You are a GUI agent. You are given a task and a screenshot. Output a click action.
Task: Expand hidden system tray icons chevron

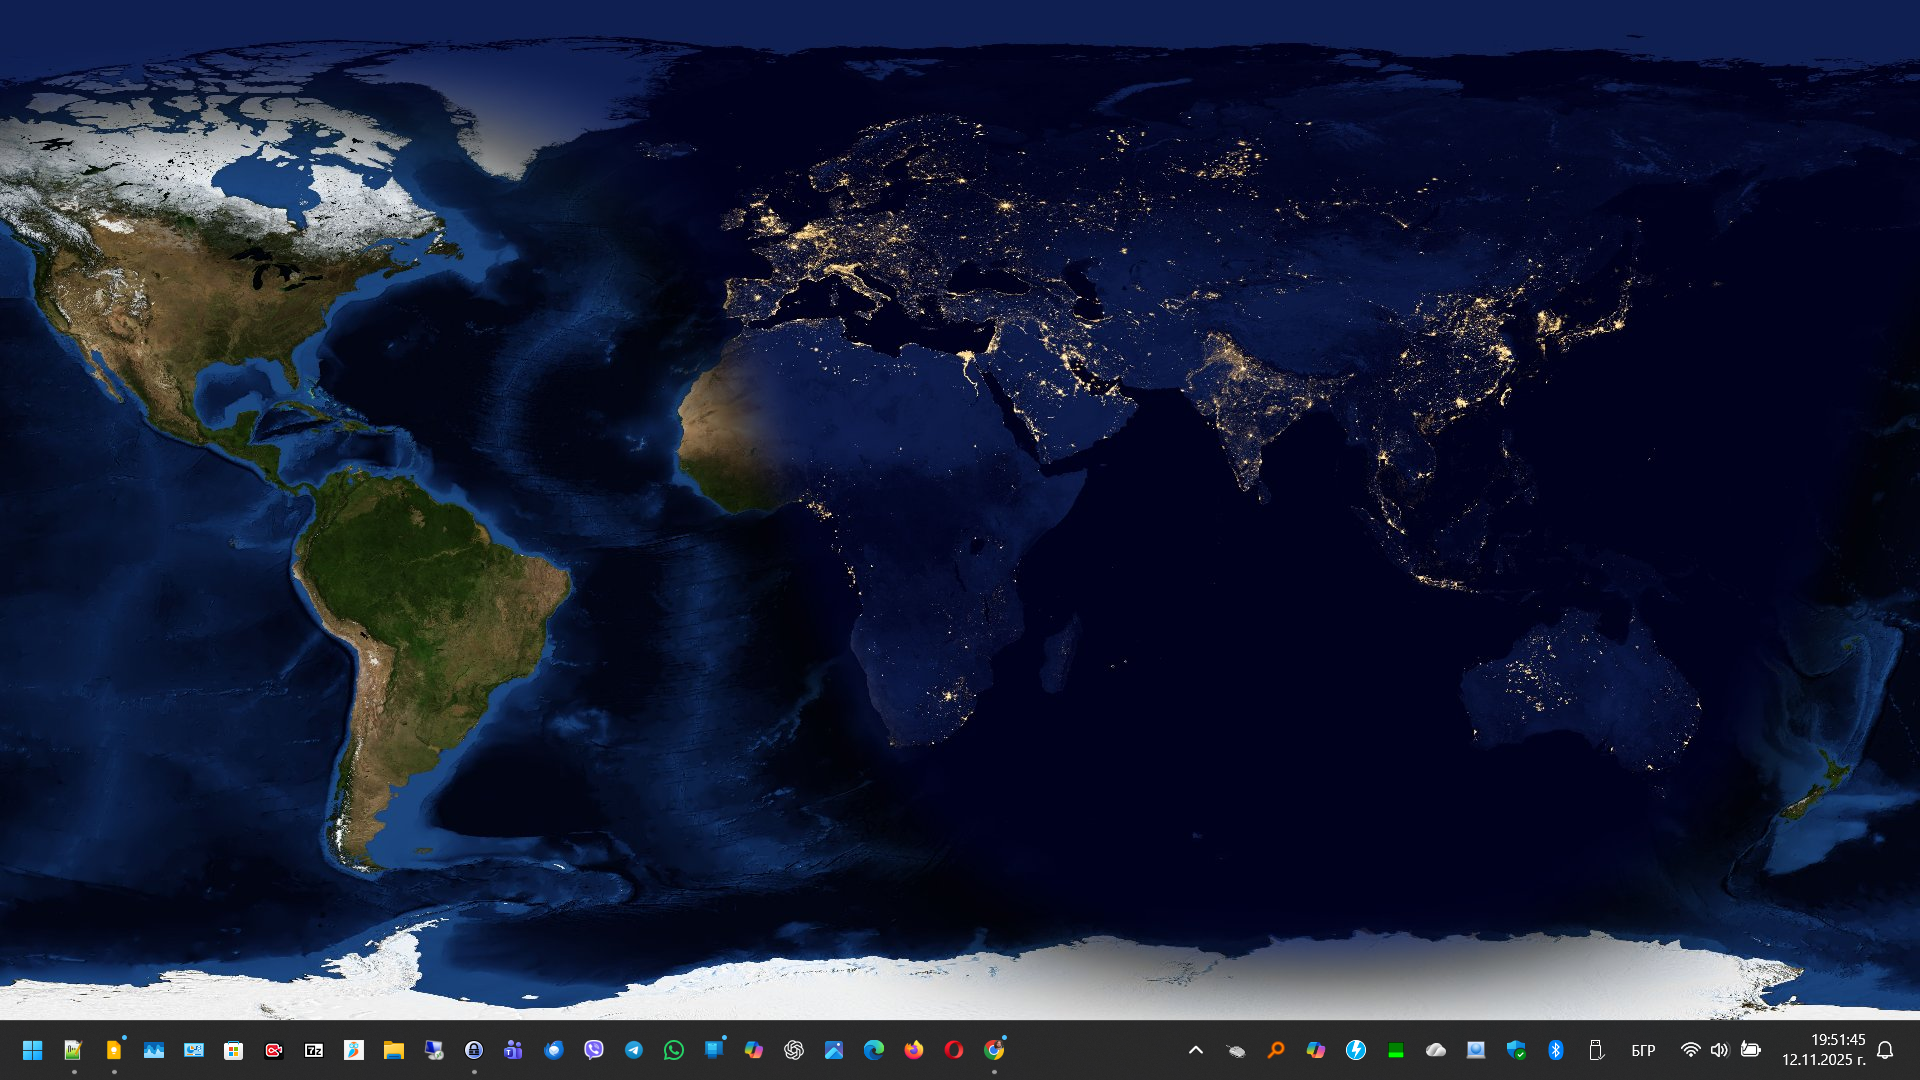(x=1196, y=1050)
